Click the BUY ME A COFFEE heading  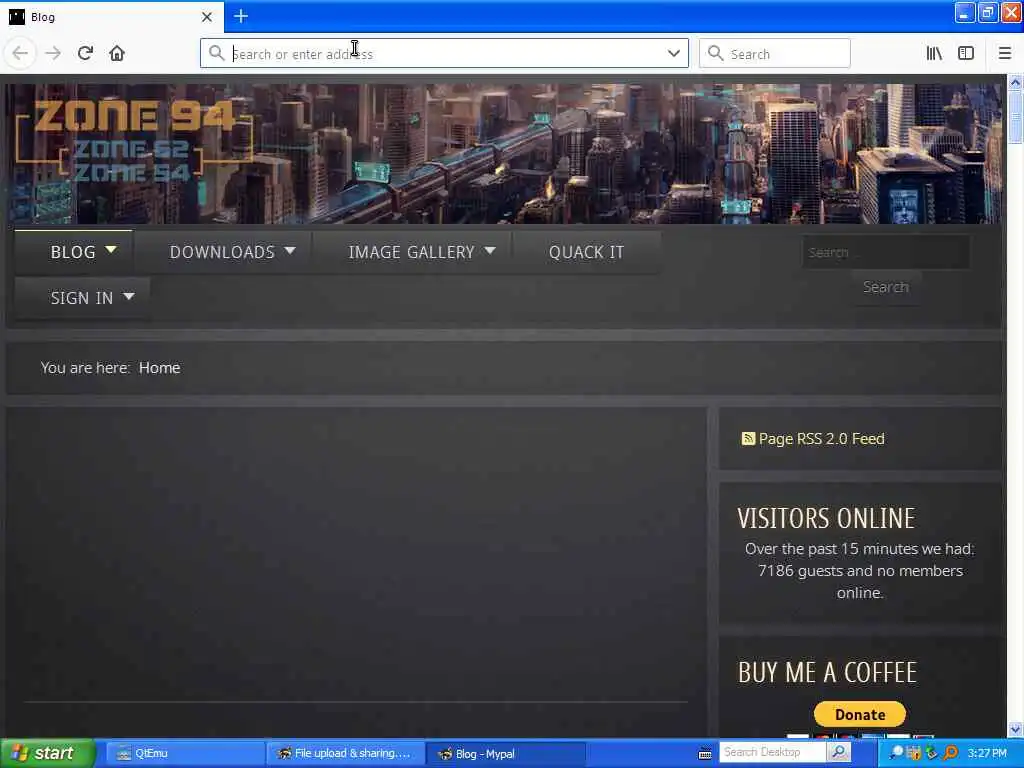827,672
